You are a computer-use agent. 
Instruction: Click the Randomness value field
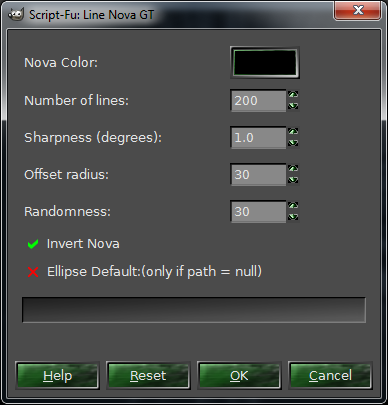click(258, 211)
